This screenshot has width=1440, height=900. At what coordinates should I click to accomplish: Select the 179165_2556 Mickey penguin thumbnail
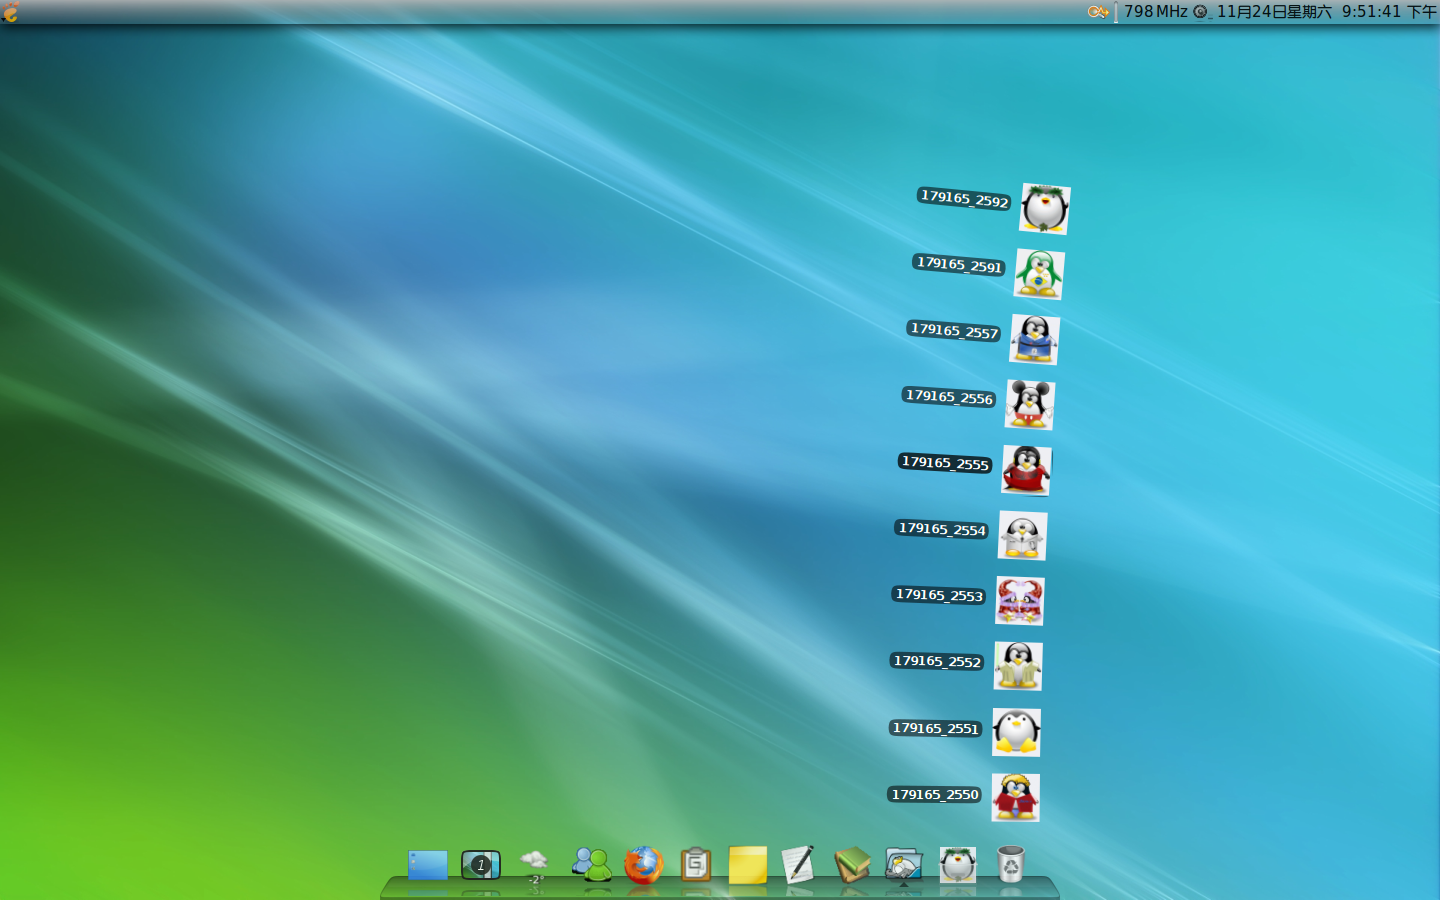(x=1030, y=405)
